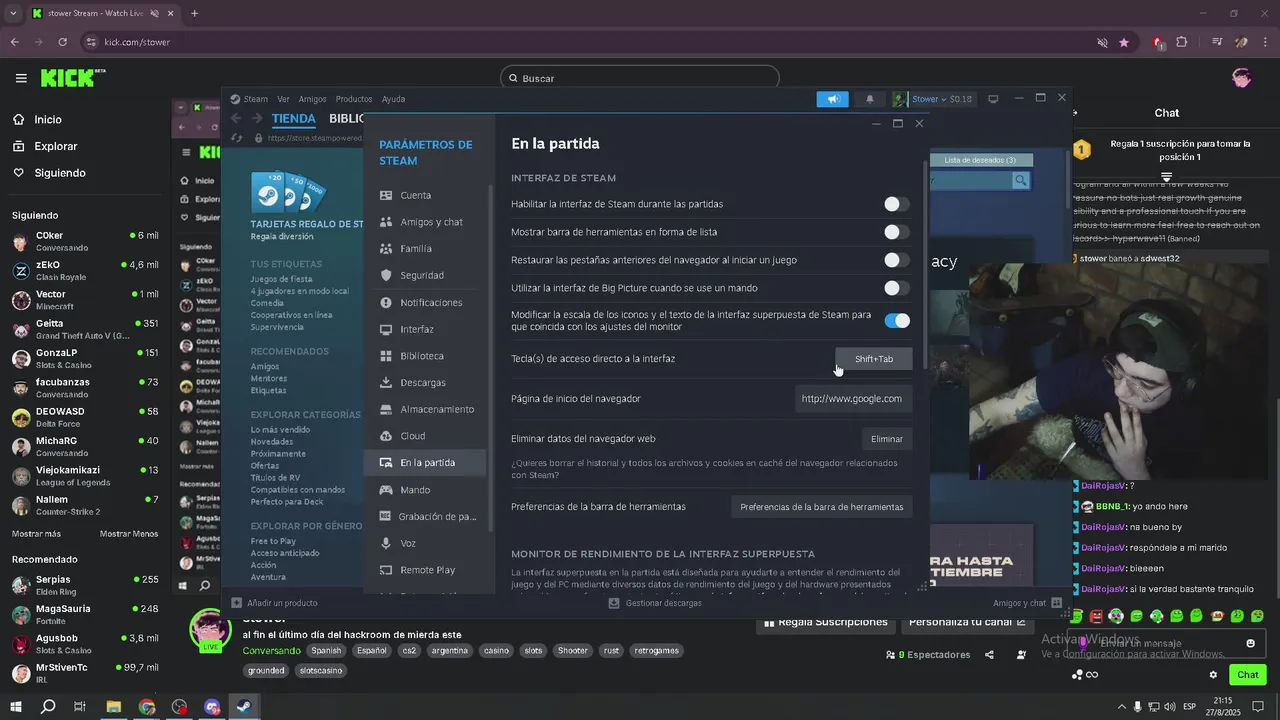Image resolution: width=1280 pixels, height=720 pixels.
Task: Open the Ver menu in Steam
Action: [283, 99]
